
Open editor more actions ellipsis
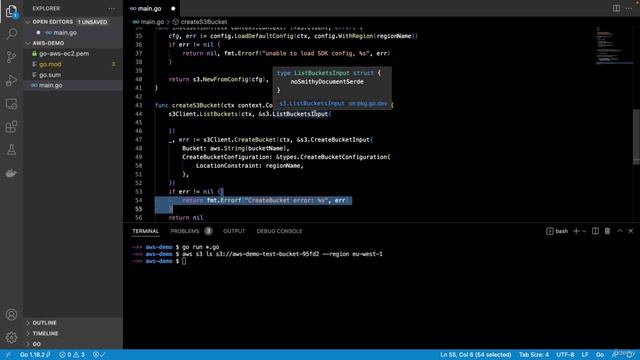(629, 8)
